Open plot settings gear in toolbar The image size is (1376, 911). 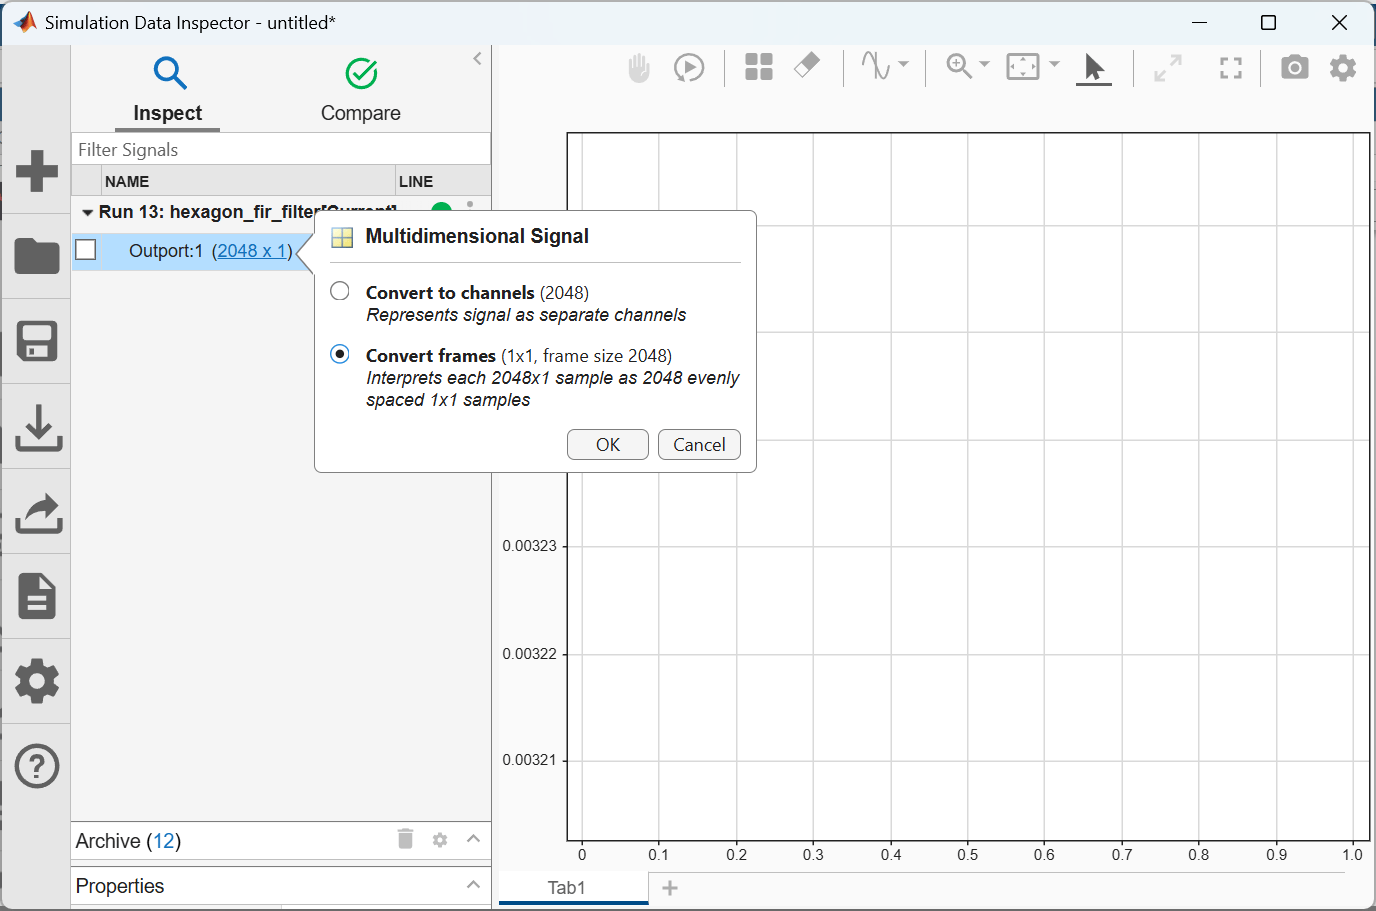1343,67
